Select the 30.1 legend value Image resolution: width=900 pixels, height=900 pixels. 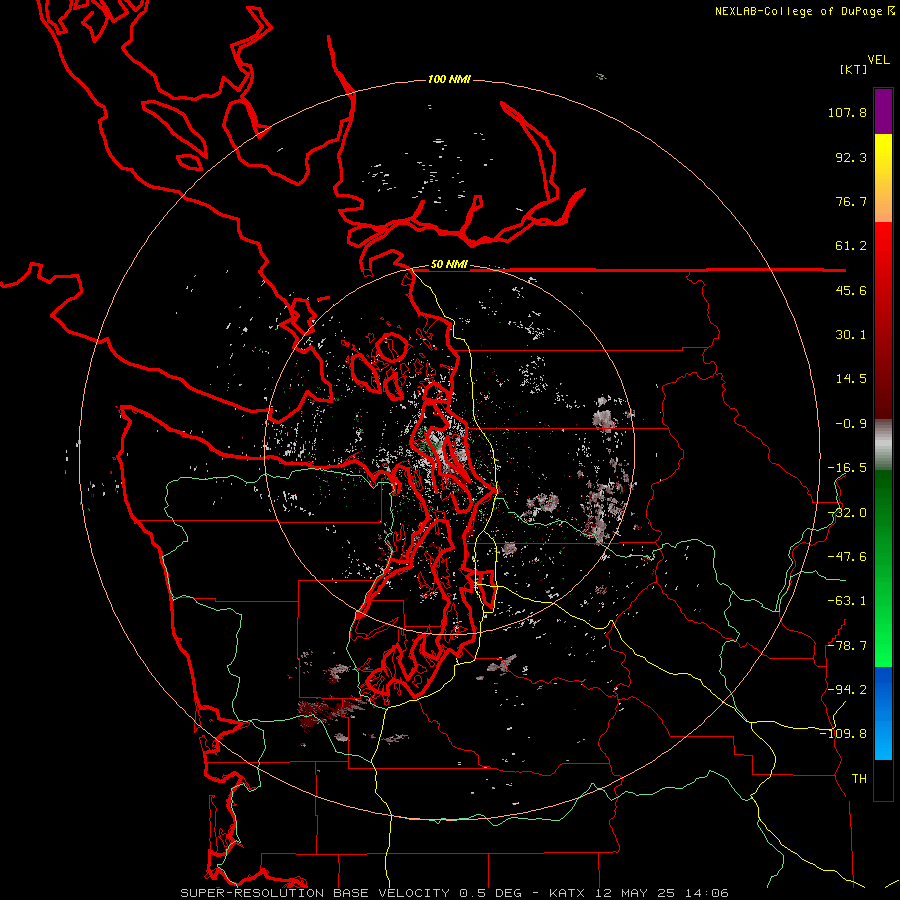click(851, 335)
